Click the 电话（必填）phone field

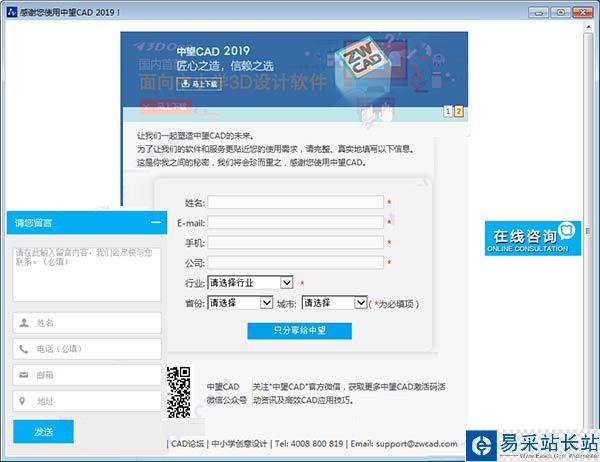click(x=87, y=349)
